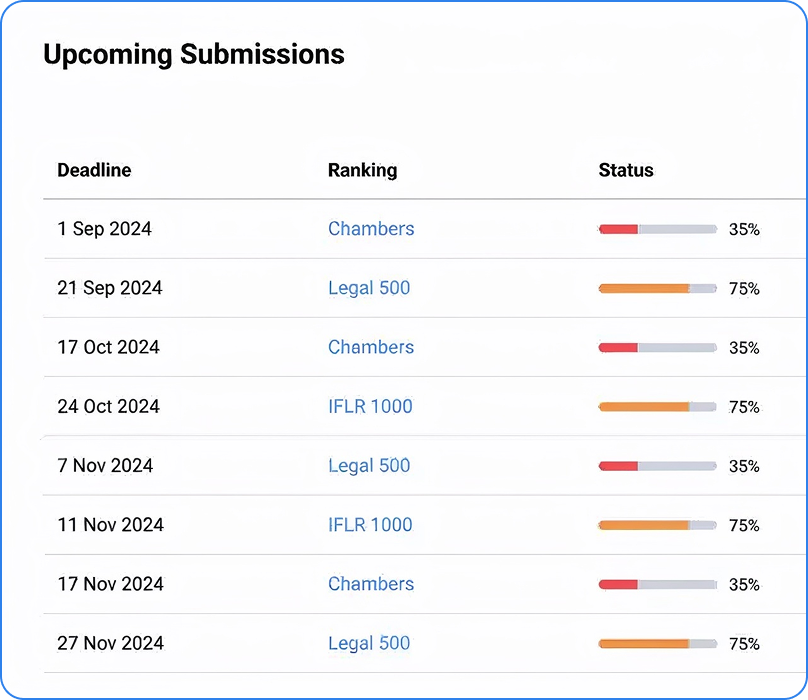The height and width of the screenshot is (700, 808).
Task: Click the progress bar for 21 Sep 2024
Action: (x=658, y=289)
